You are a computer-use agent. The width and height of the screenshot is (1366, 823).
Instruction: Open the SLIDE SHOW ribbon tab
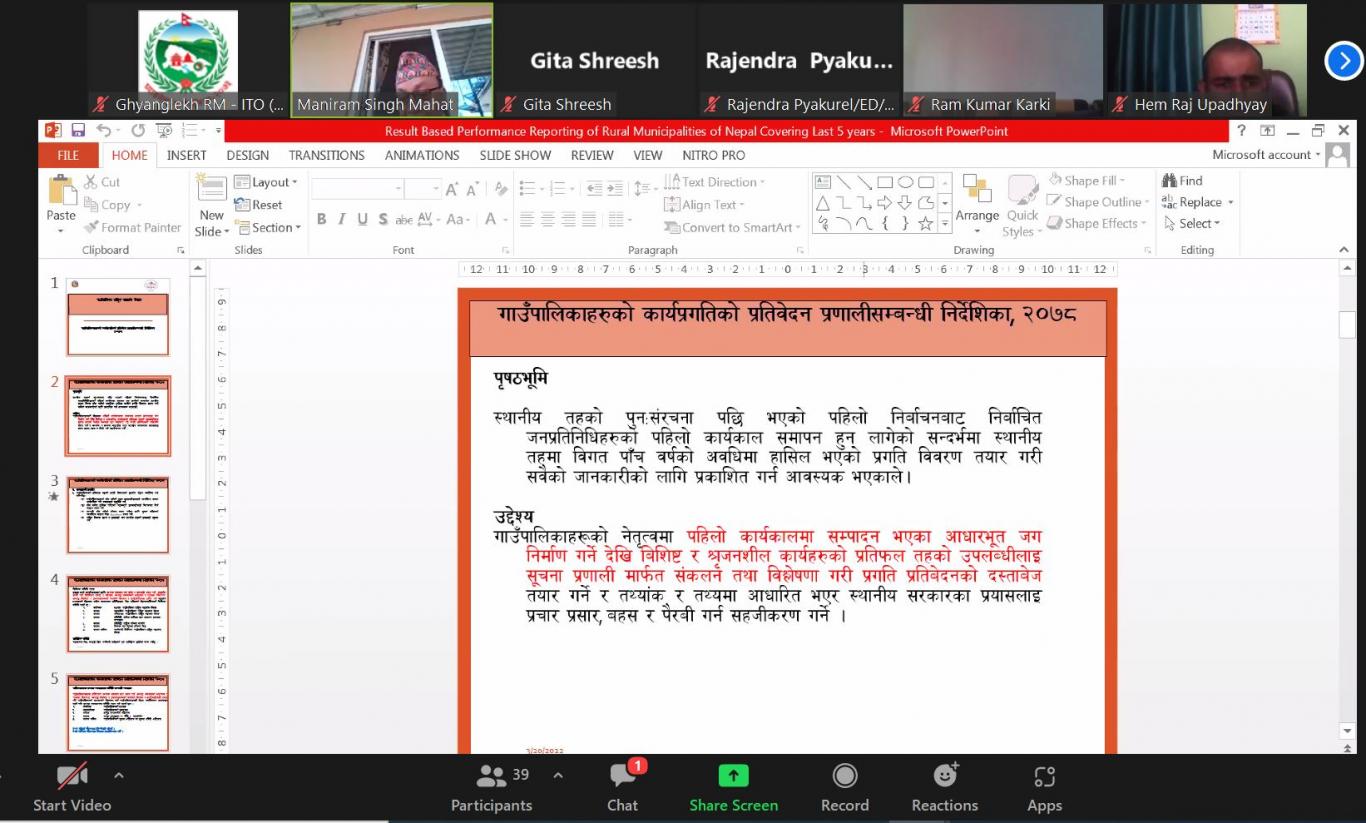(515, 155)
